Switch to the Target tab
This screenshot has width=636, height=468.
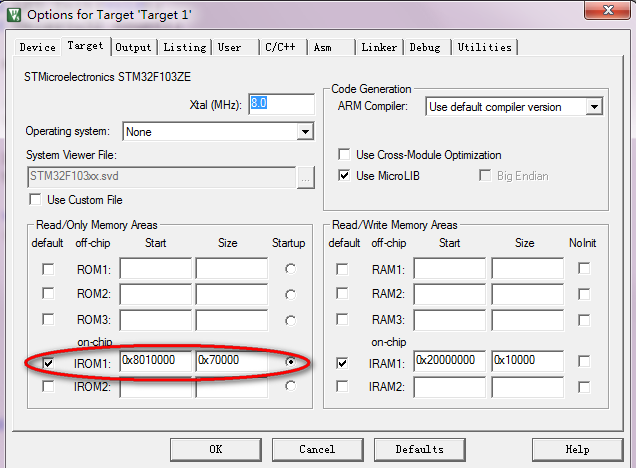tap(86, 46)
